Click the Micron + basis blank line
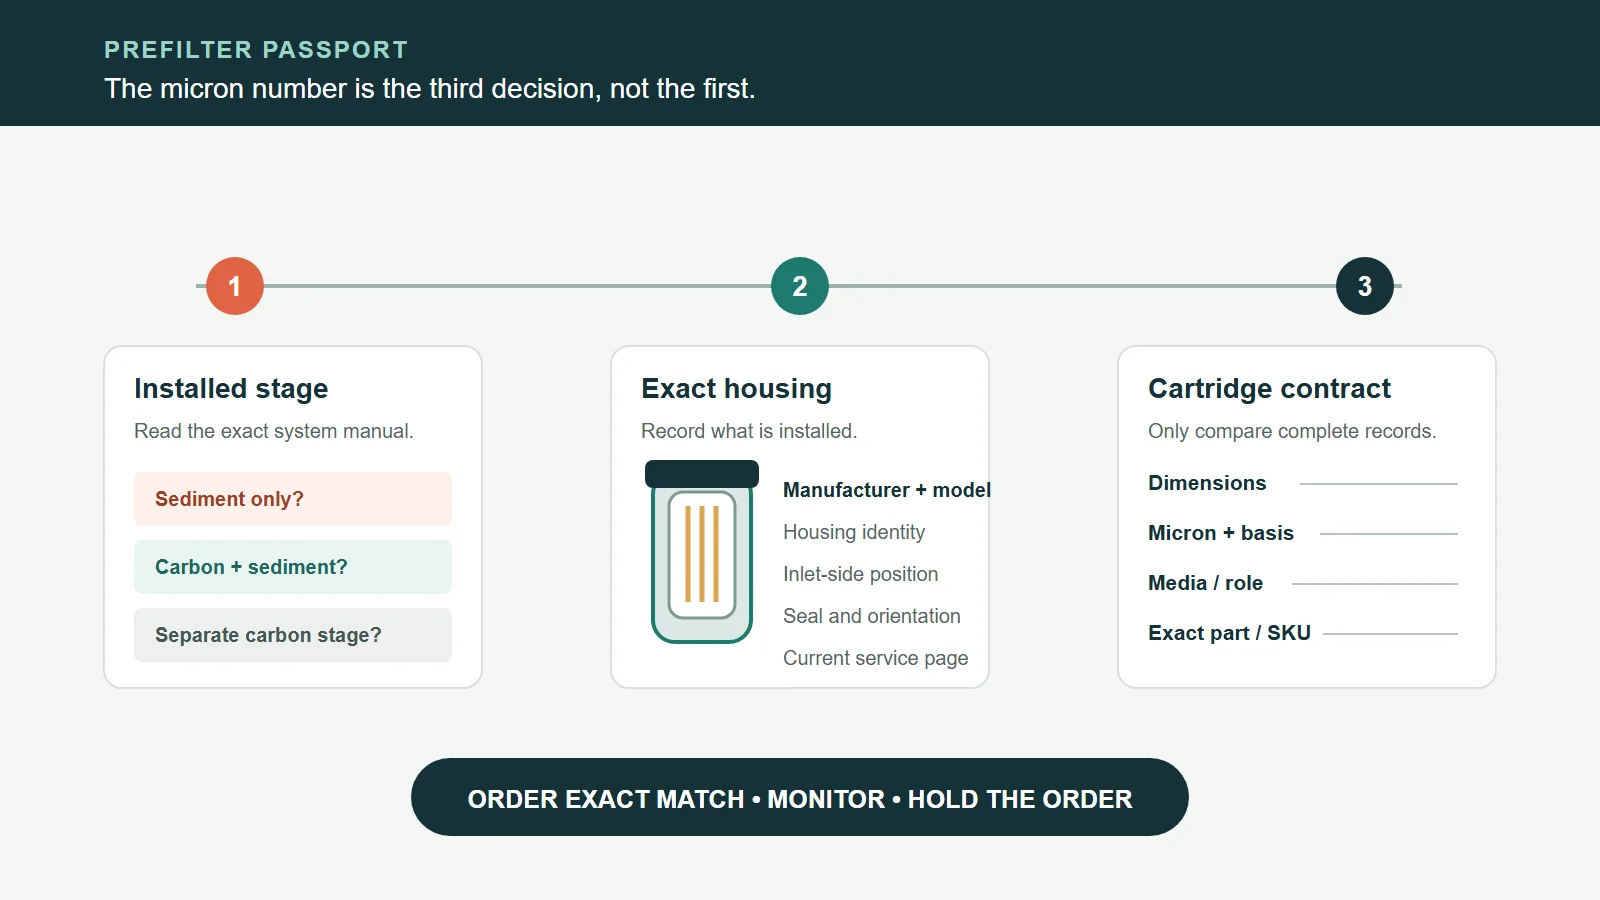The height and width of the screenshot is (900, 1600). click(1389, 534)
